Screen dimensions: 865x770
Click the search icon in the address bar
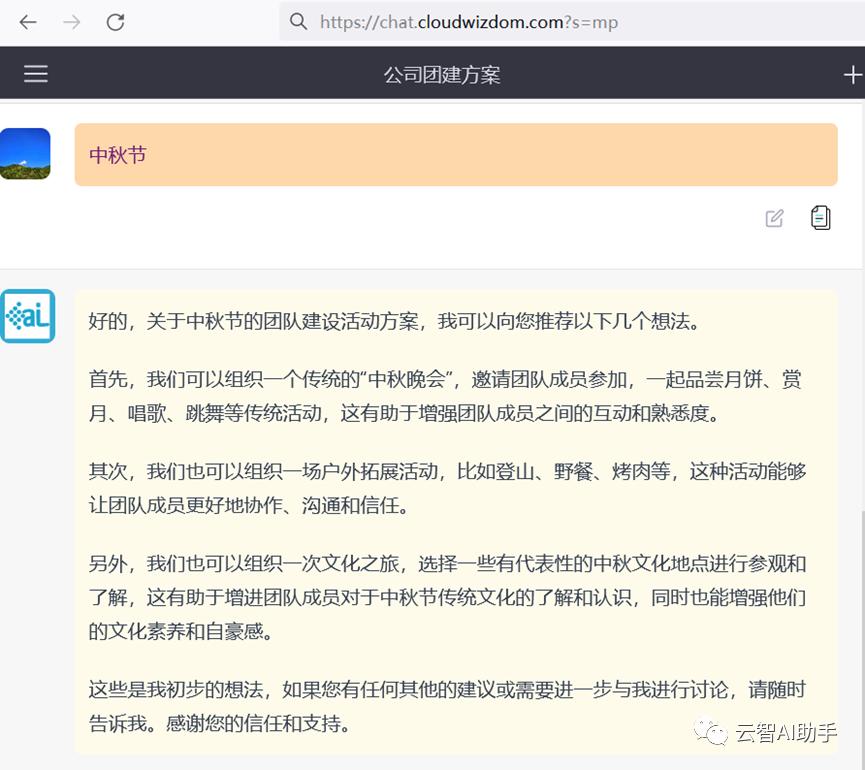pos(298,21)
